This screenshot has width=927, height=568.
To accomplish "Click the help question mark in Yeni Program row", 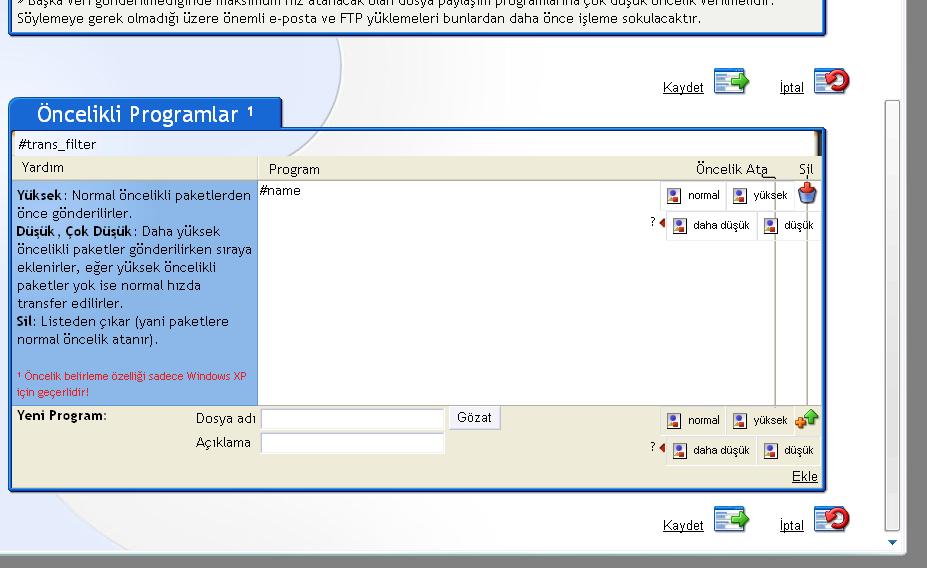I will (x=653, y=447).
